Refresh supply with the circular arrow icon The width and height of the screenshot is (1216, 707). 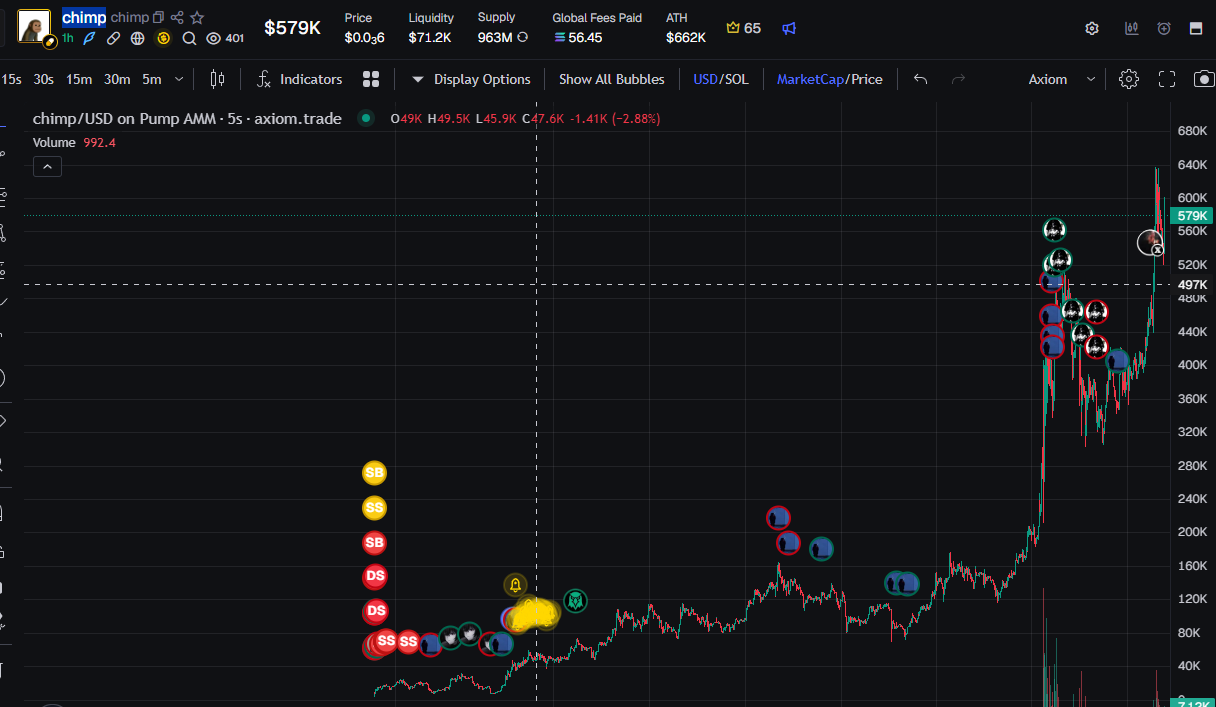click(x=522, y=38)
